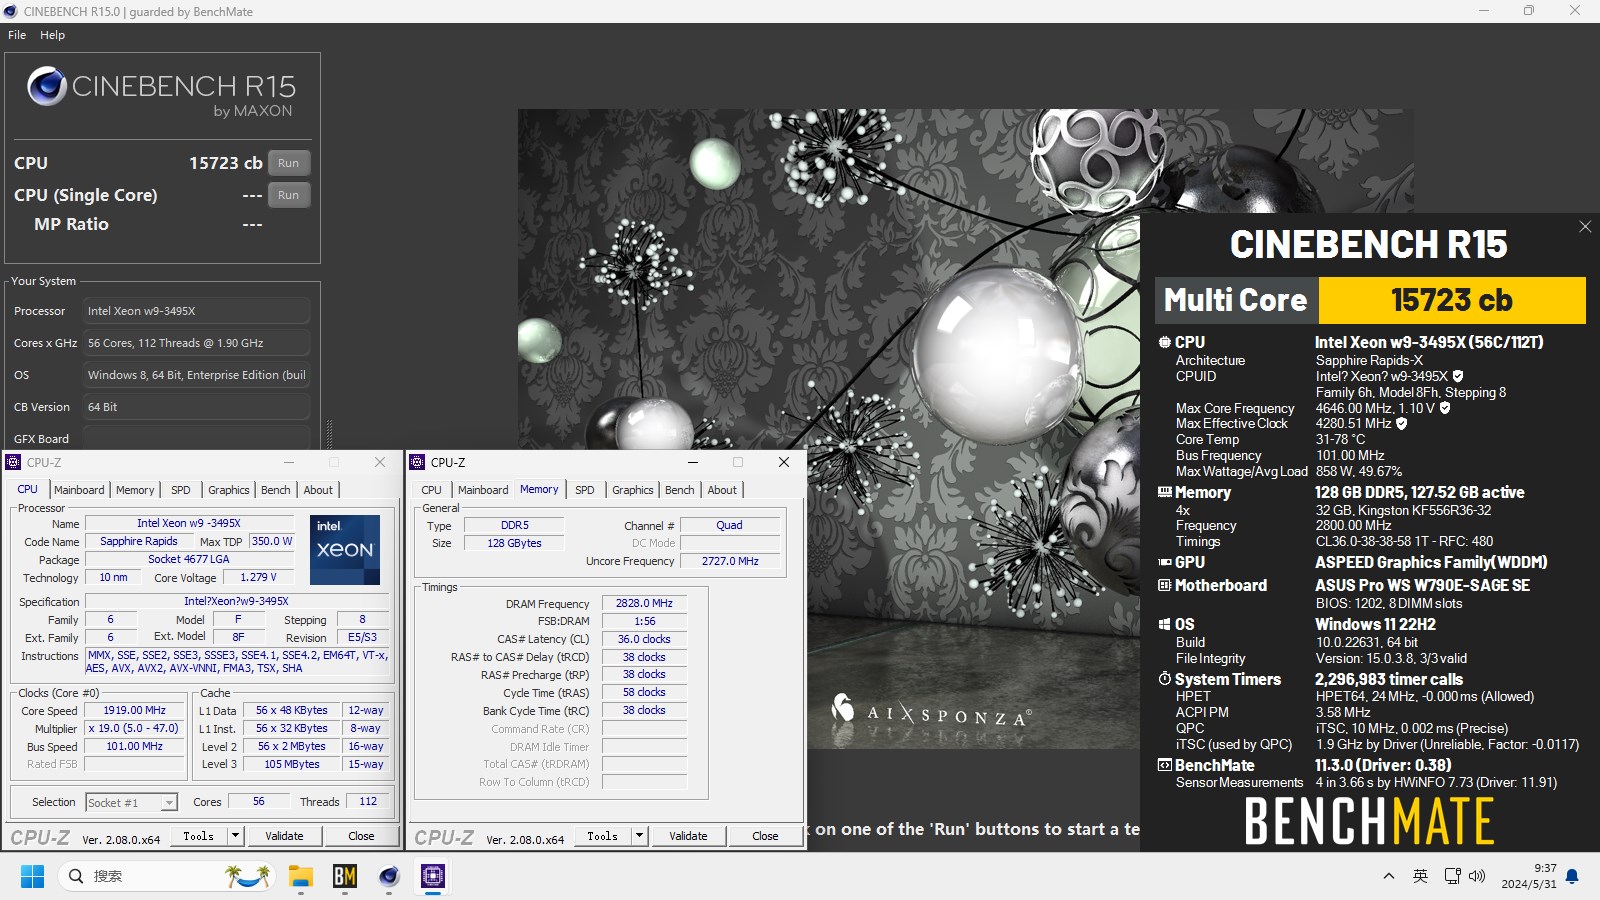Select Graphics tab in right CPU-Z window

coord(633,490)
